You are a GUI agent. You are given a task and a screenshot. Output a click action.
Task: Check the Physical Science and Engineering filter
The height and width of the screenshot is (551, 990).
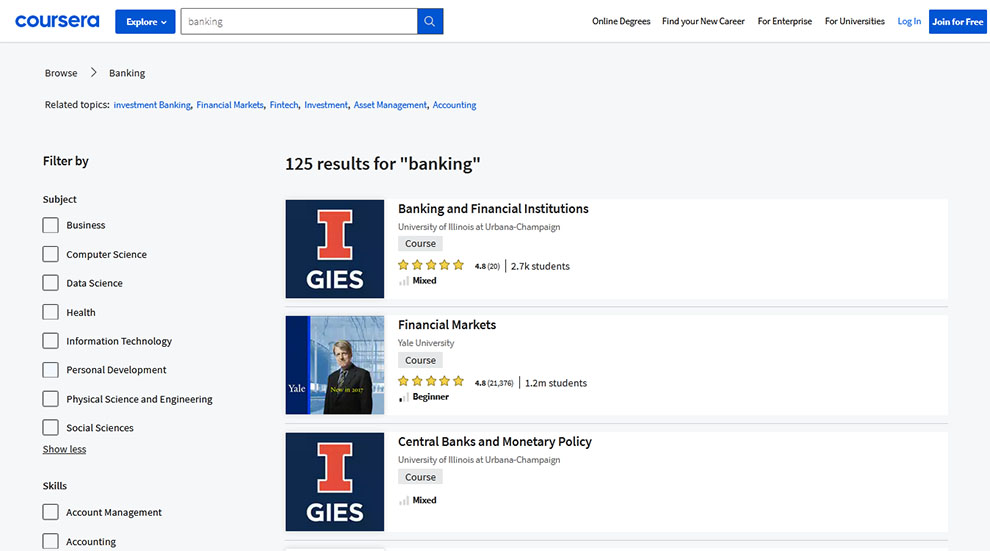(x=51, y=399)
